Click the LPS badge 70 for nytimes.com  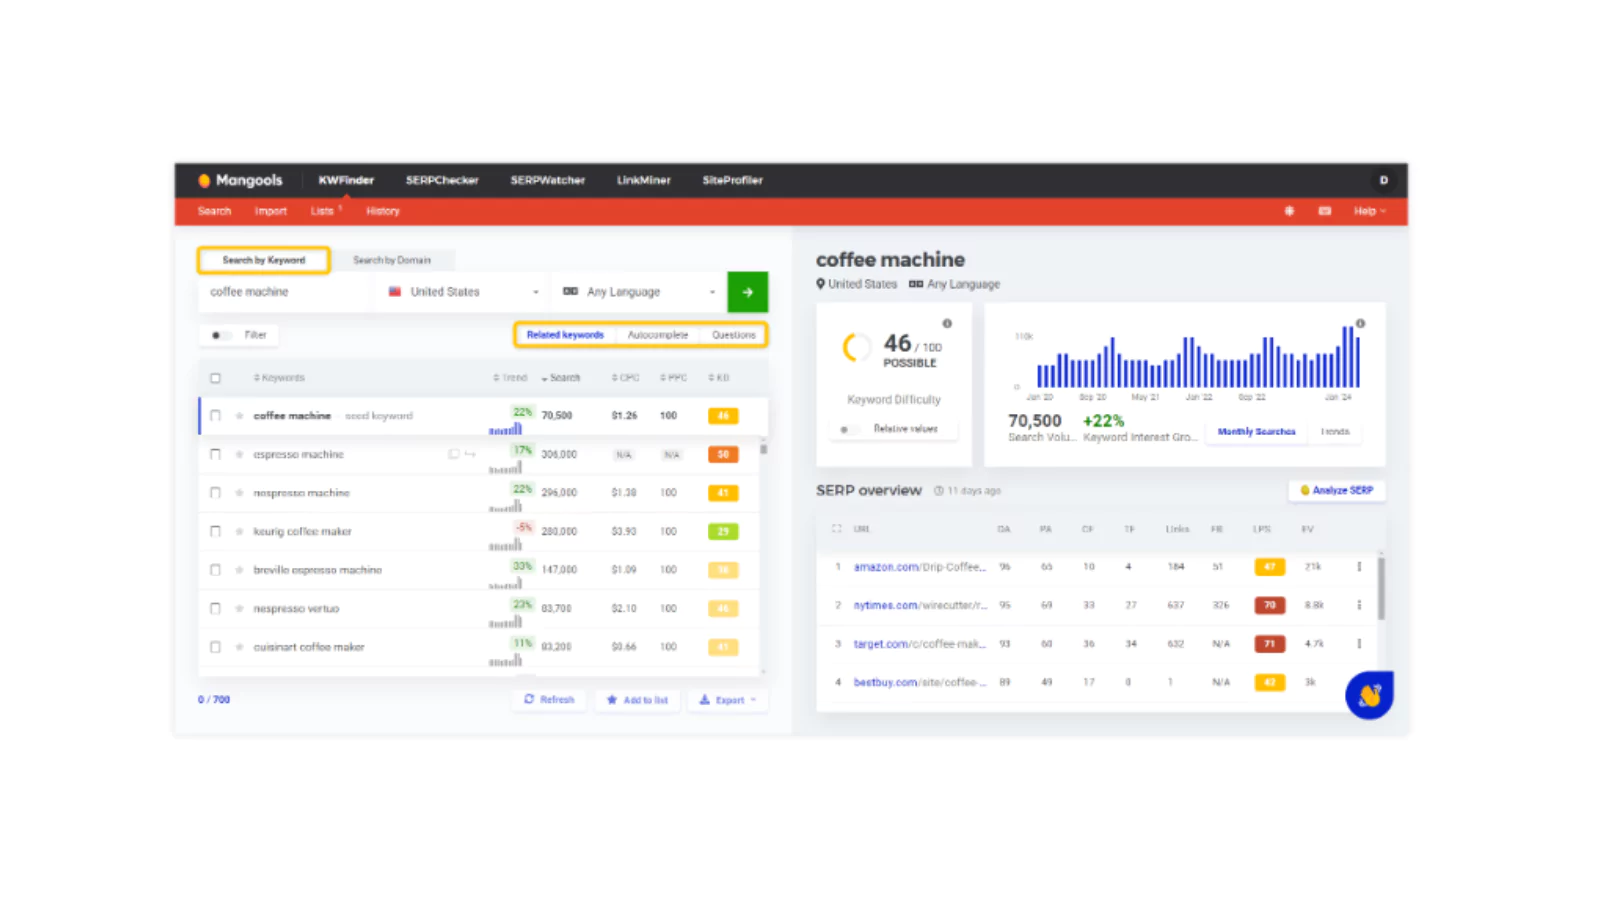[x=1269, y=605]
